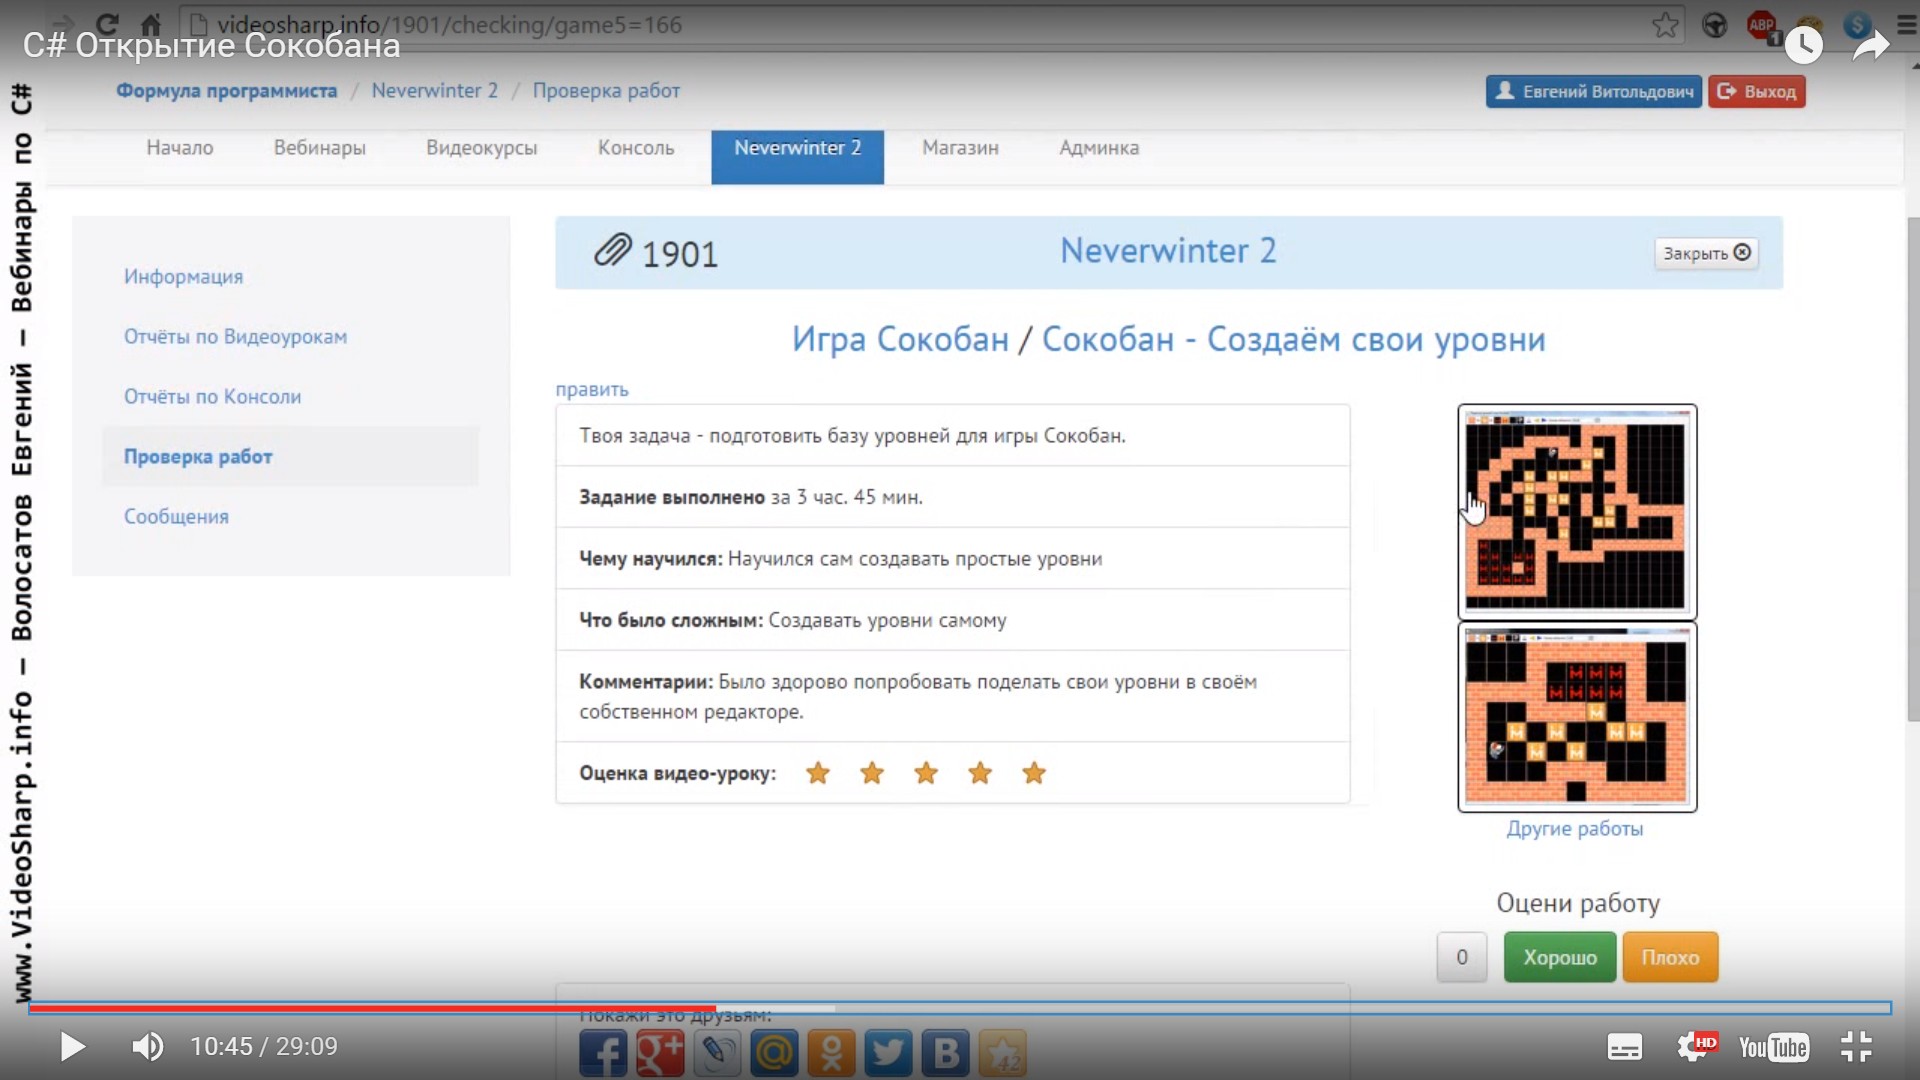Click Проверка работ breadcrumb link
Image resolution: width=1920 pixels, height=1080 pixels.
606,91
